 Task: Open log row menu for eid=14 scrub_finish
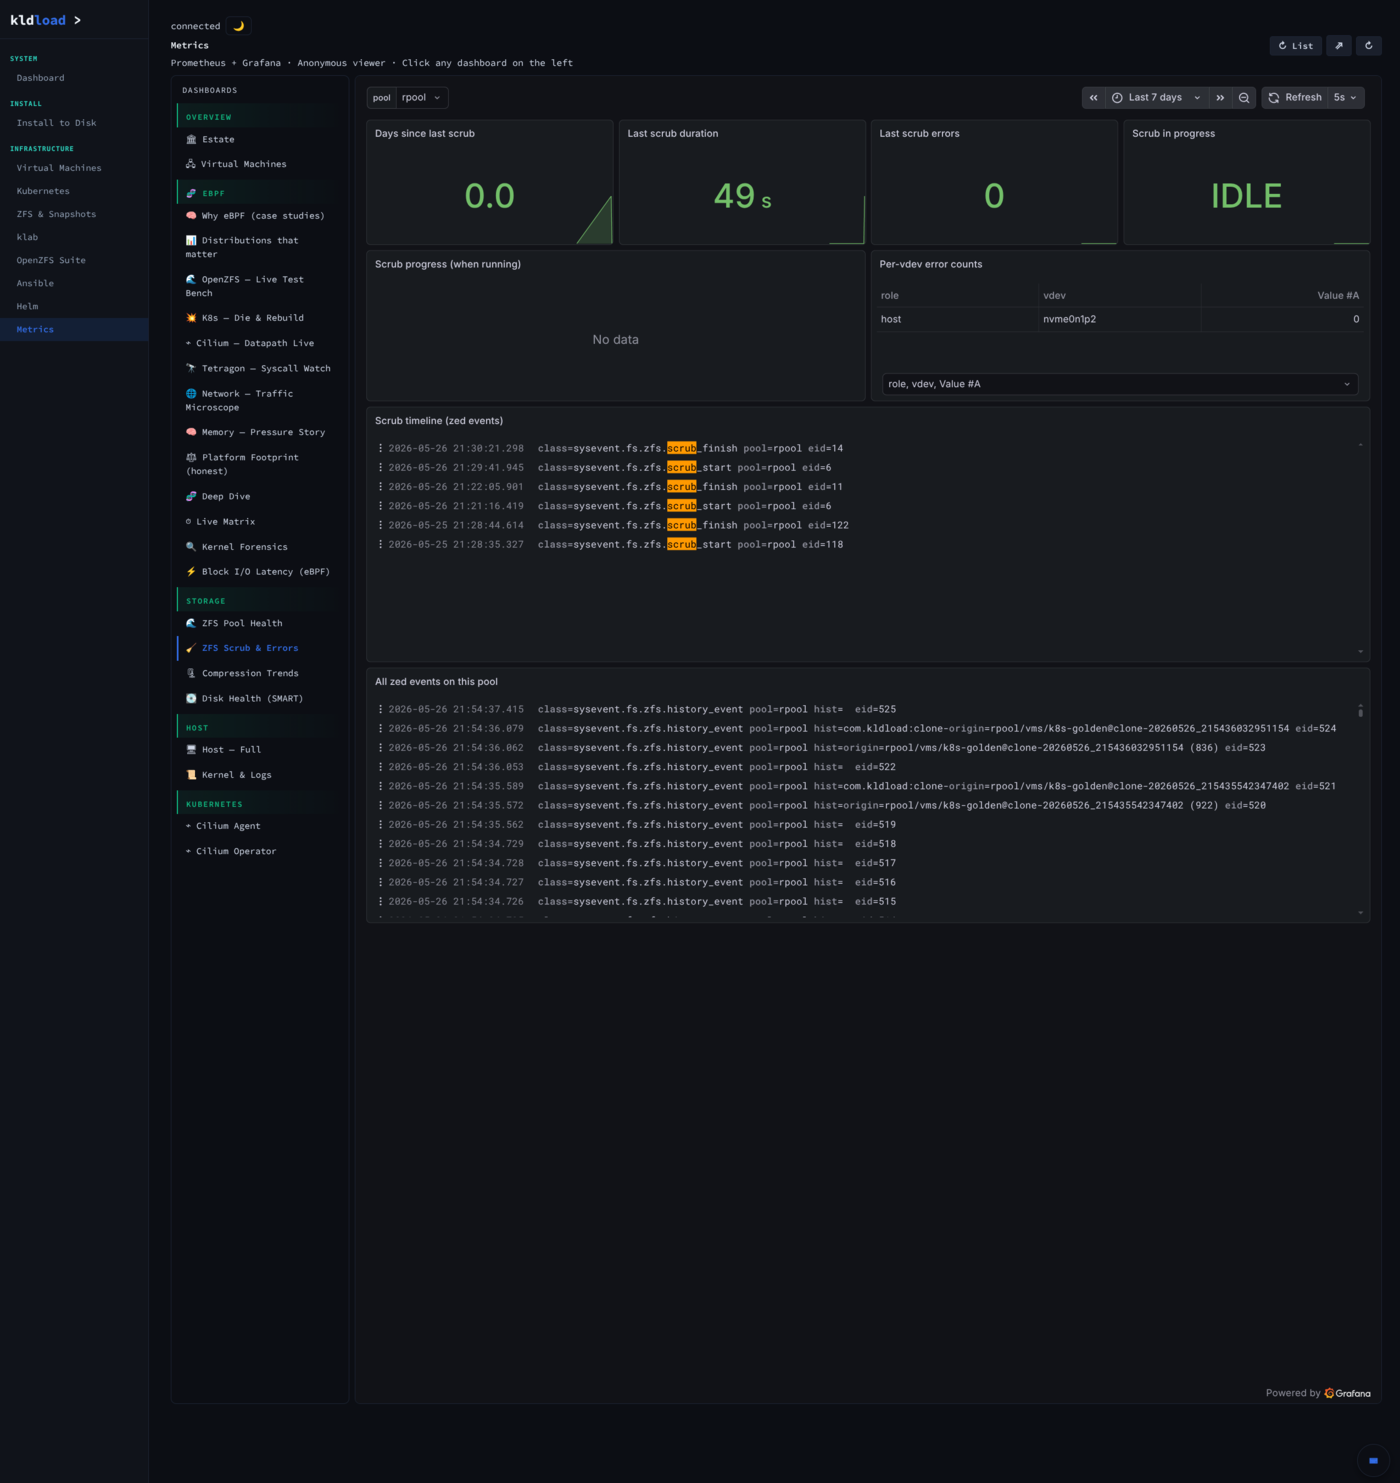point(380,448)
